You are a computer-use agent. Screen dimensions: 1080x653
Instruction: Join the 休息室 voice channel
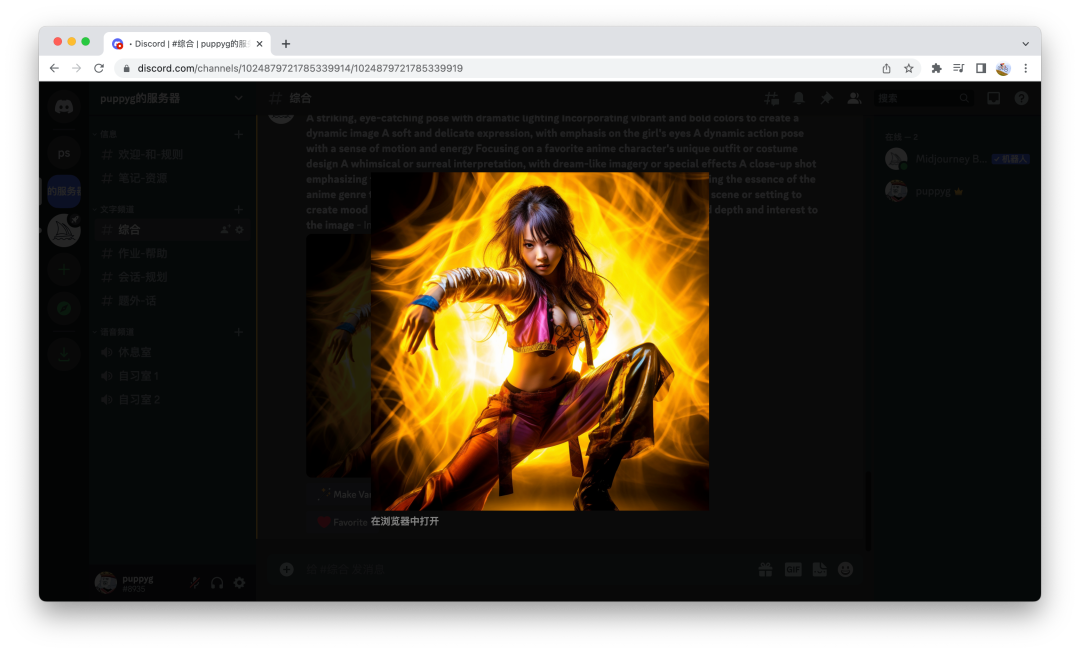tap(135, 352)
